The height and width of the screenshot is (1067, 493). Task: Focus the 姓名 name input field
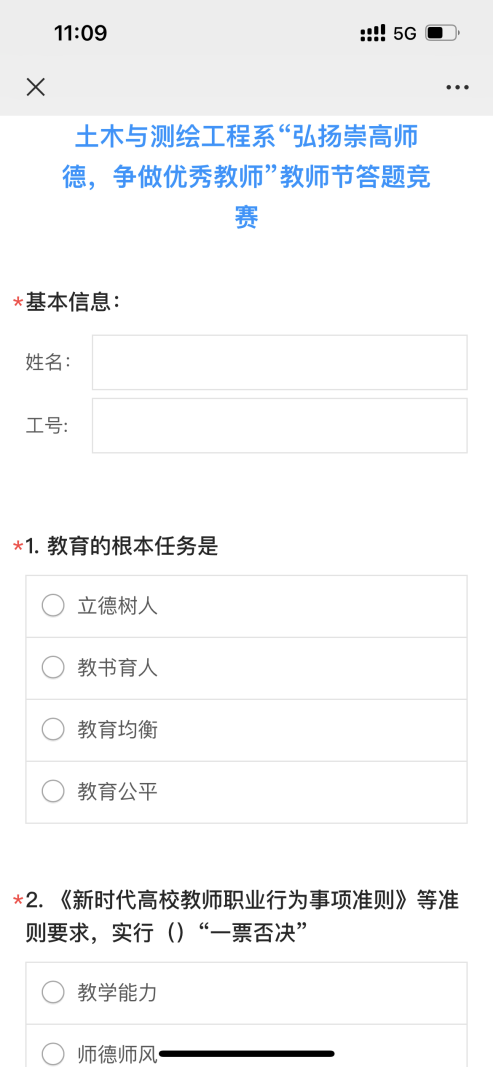click(x=280, y=362)
